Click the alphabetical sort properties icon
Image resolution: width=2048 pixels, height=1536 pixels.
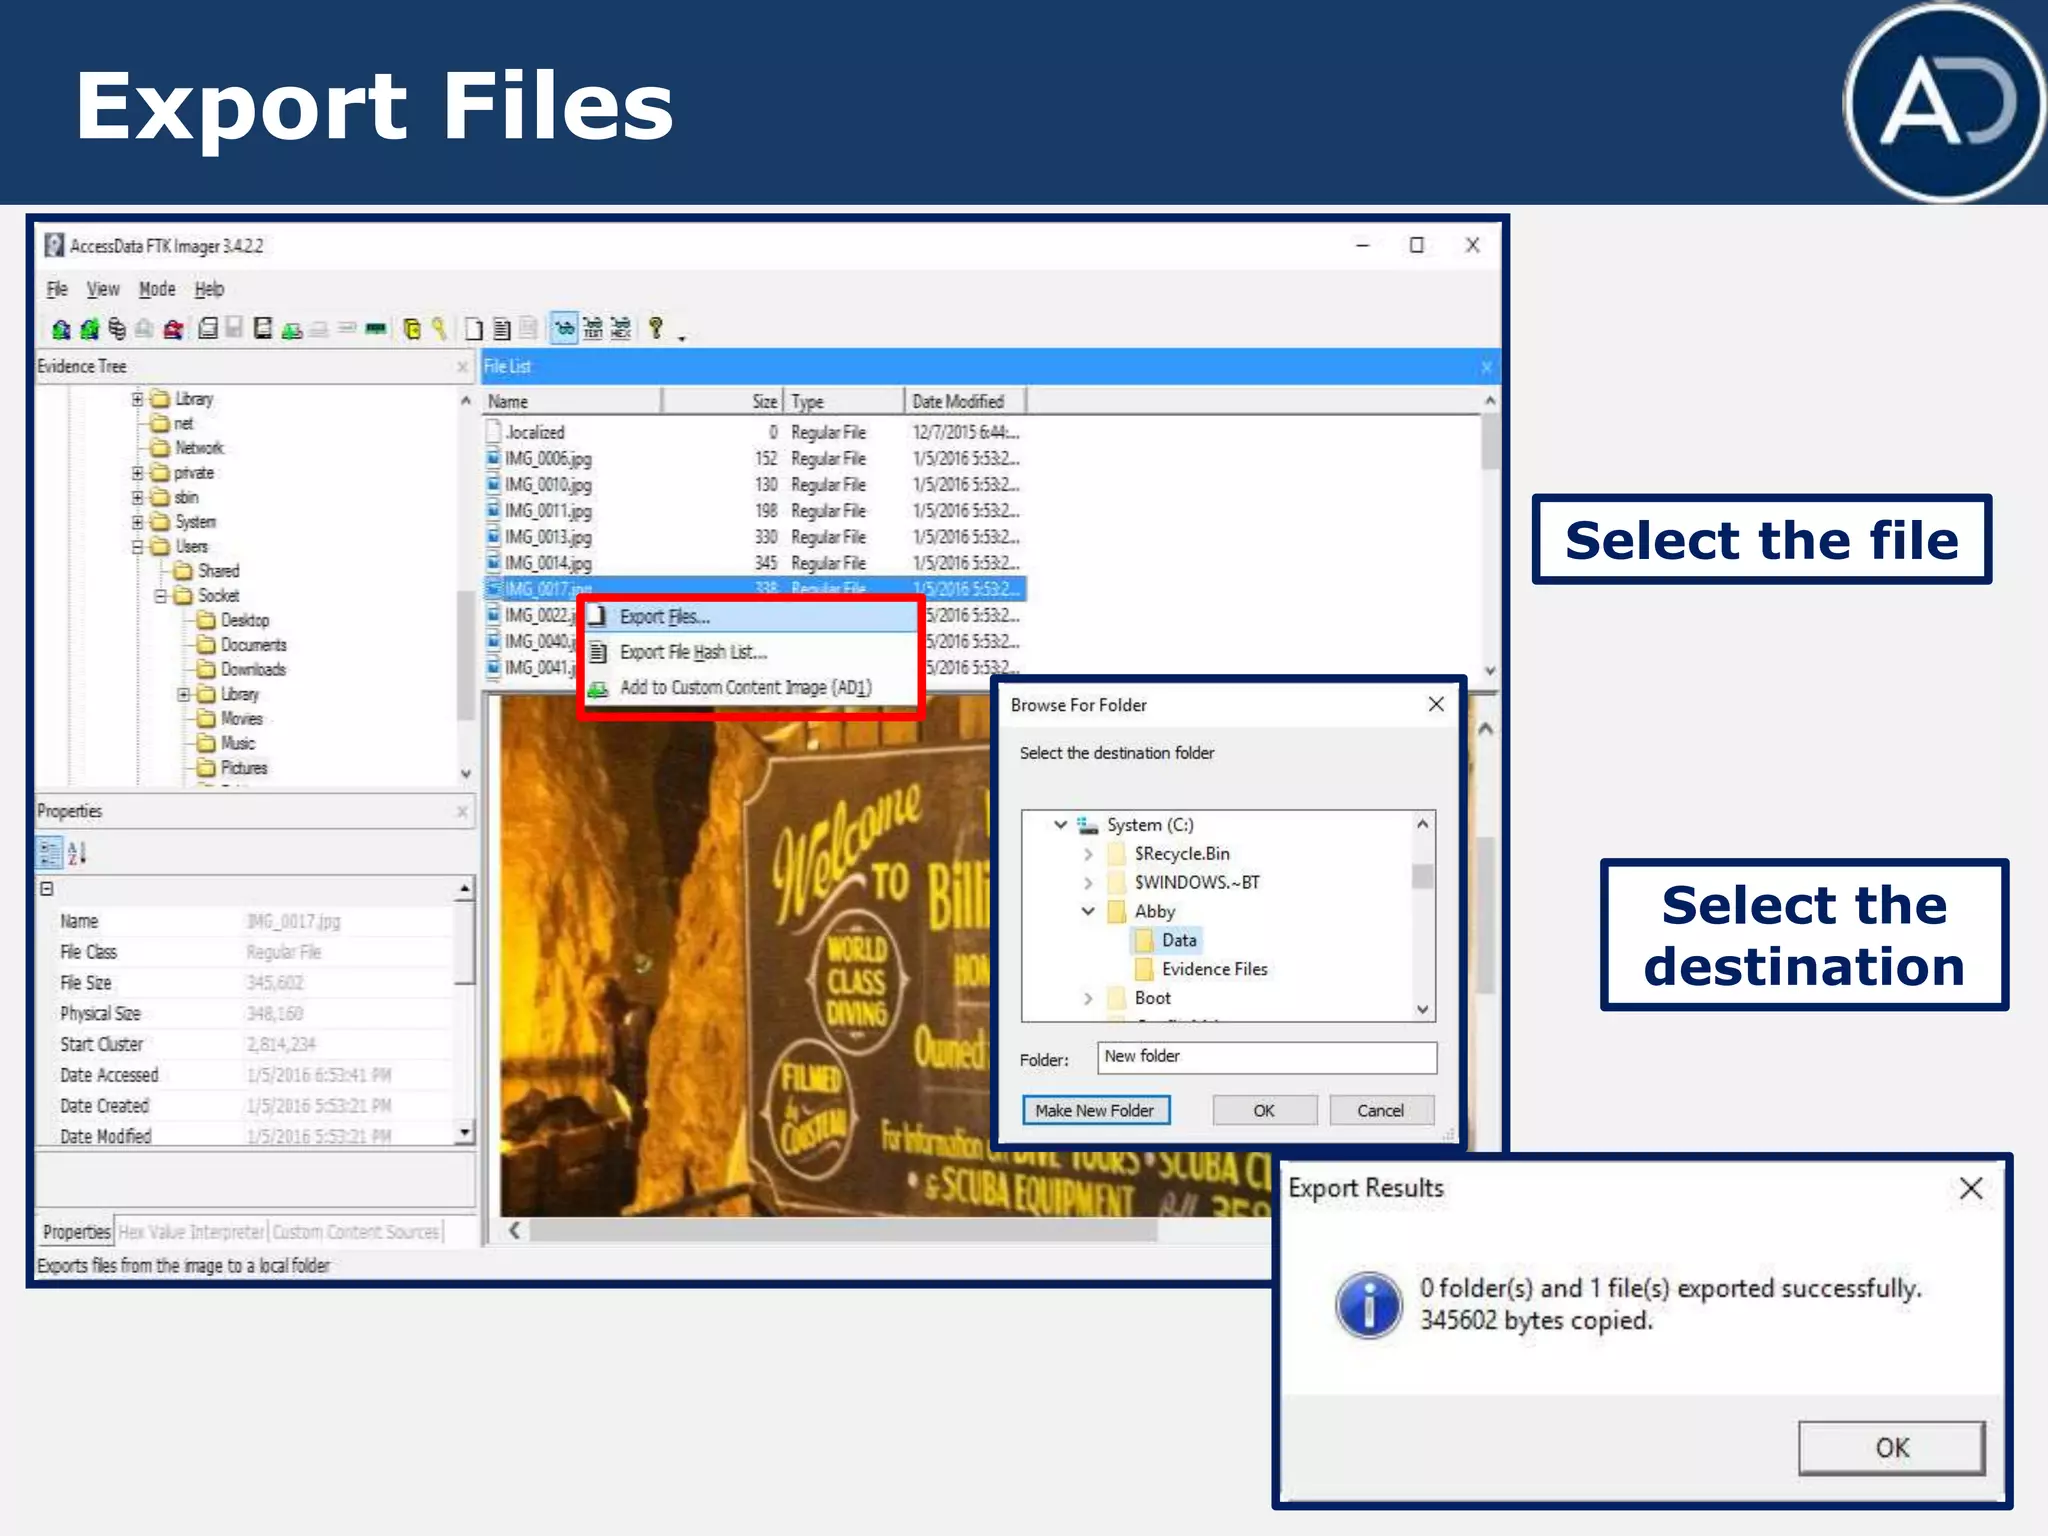point(77,853)
